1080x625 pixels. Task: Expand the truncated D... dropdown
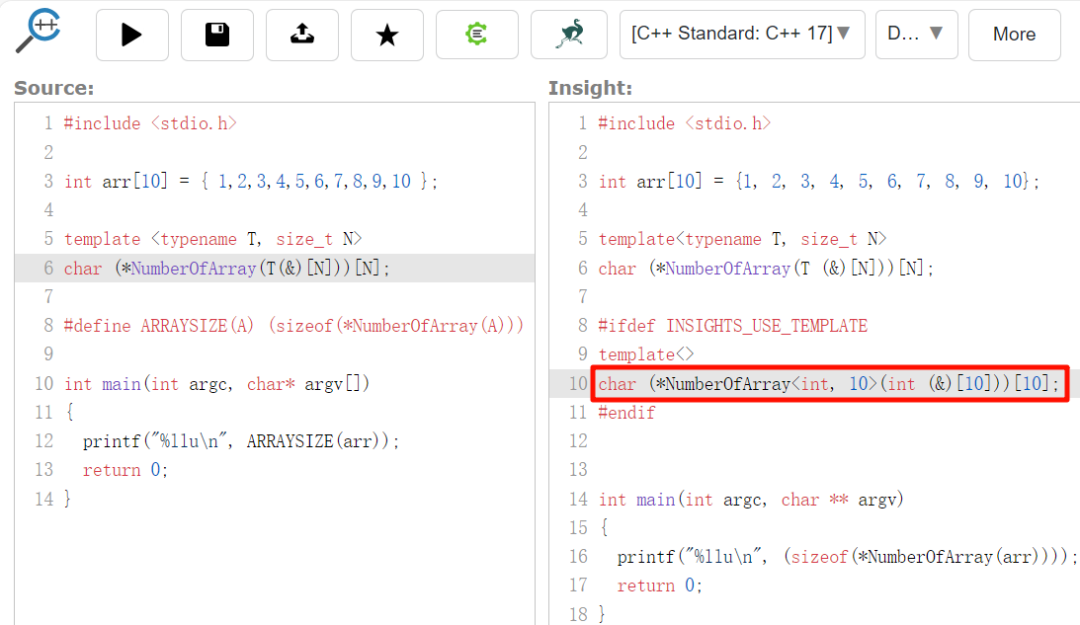point(916,34)
